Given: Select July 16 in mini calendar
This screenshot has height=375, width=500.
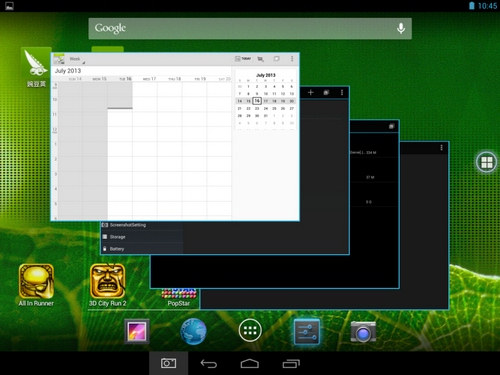Looking at the screenshot, I should pyautogui.click(x=257, y=101).
